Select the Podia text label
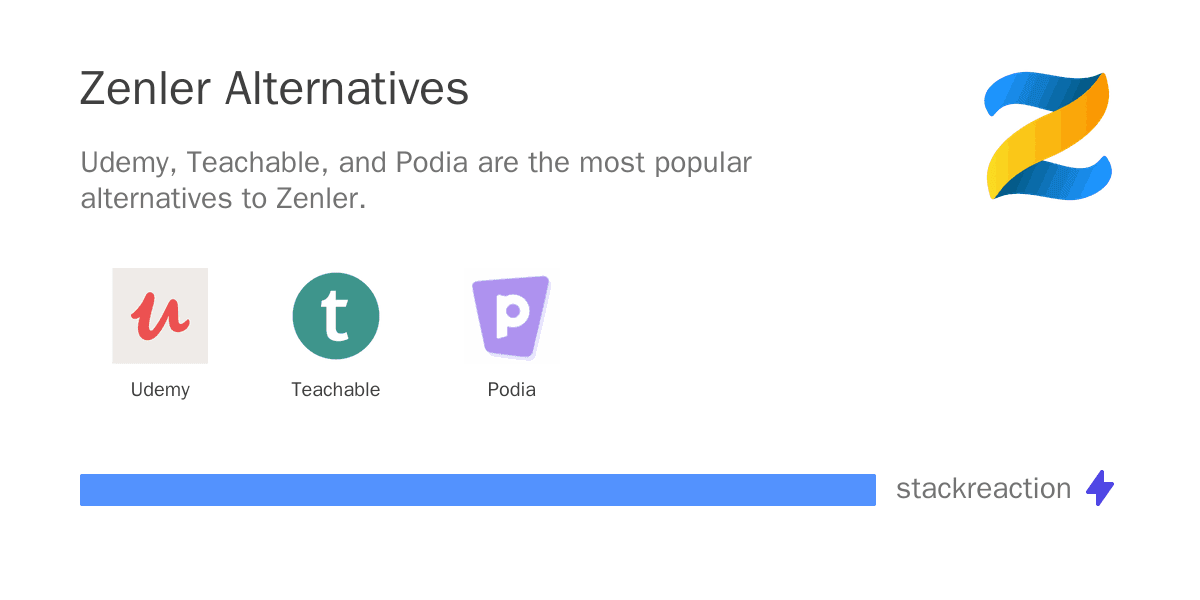Viewport: 1200px width, 600px height. point(512,390)
